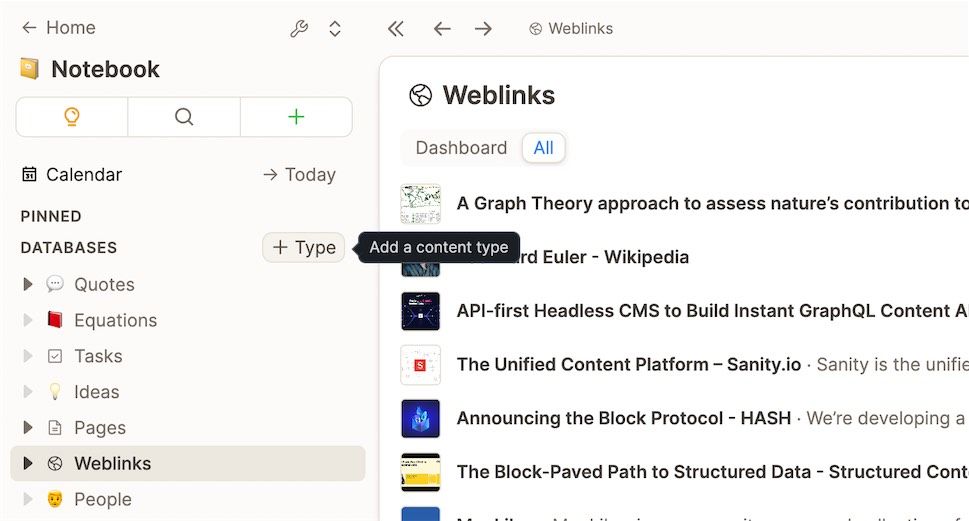Viewport: 969px width, 521px height.
Task: Click the green plus create button
Action: pos(296,117)
